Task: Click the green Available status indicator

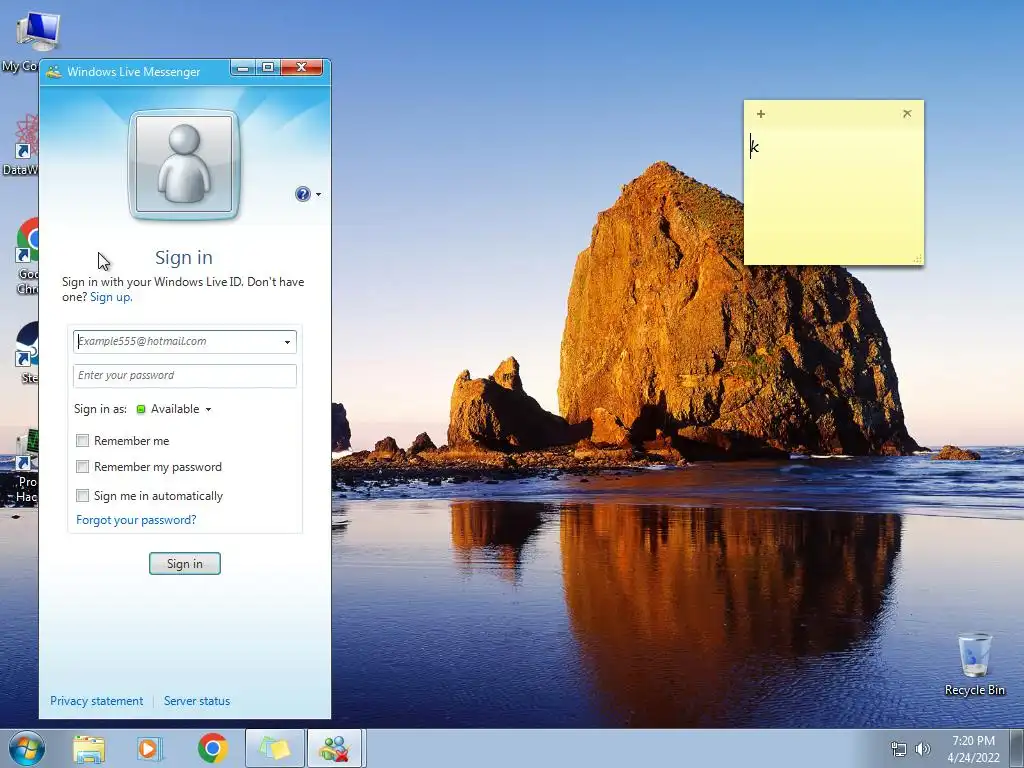Action: click(x=140, y=409)
